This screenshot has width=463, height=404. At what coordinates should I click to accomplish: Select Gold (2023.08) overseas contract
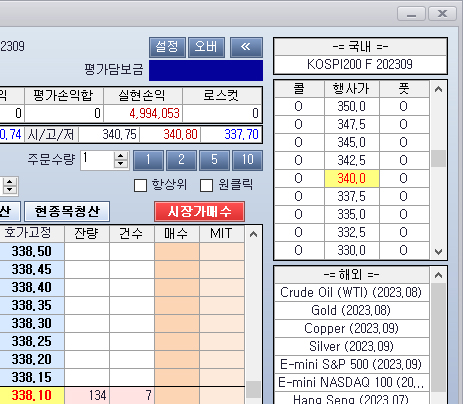(x=351, y=310)
